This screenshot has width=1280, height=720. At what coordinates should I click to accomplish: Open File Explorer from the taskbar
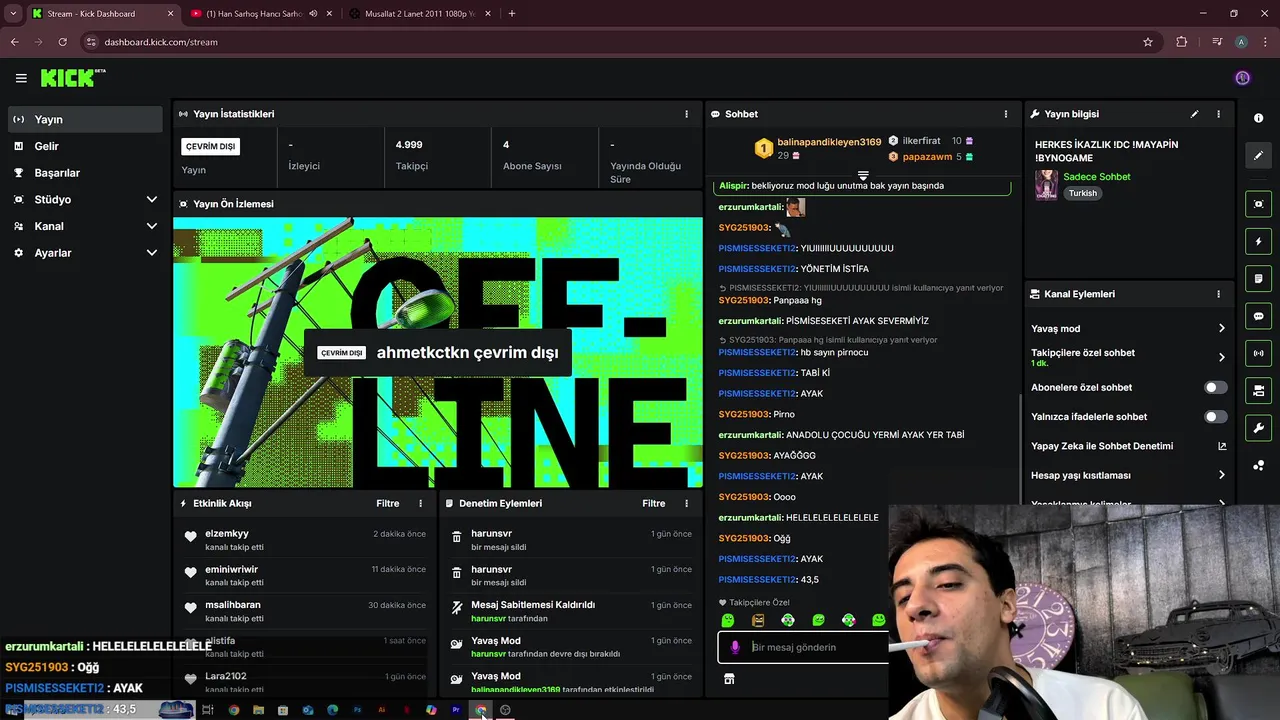[258, 710]
